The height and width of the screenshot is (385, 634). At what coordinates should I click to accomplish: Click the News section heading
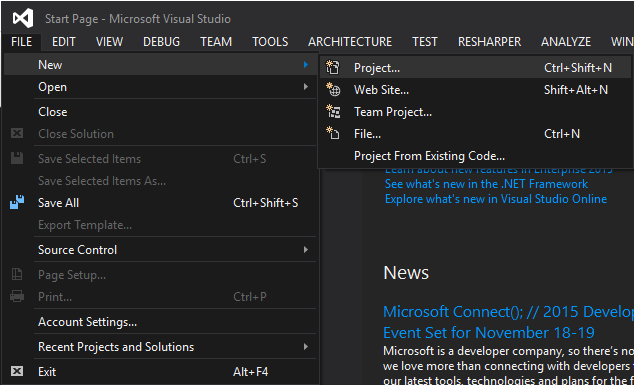(x=406, y=273)
